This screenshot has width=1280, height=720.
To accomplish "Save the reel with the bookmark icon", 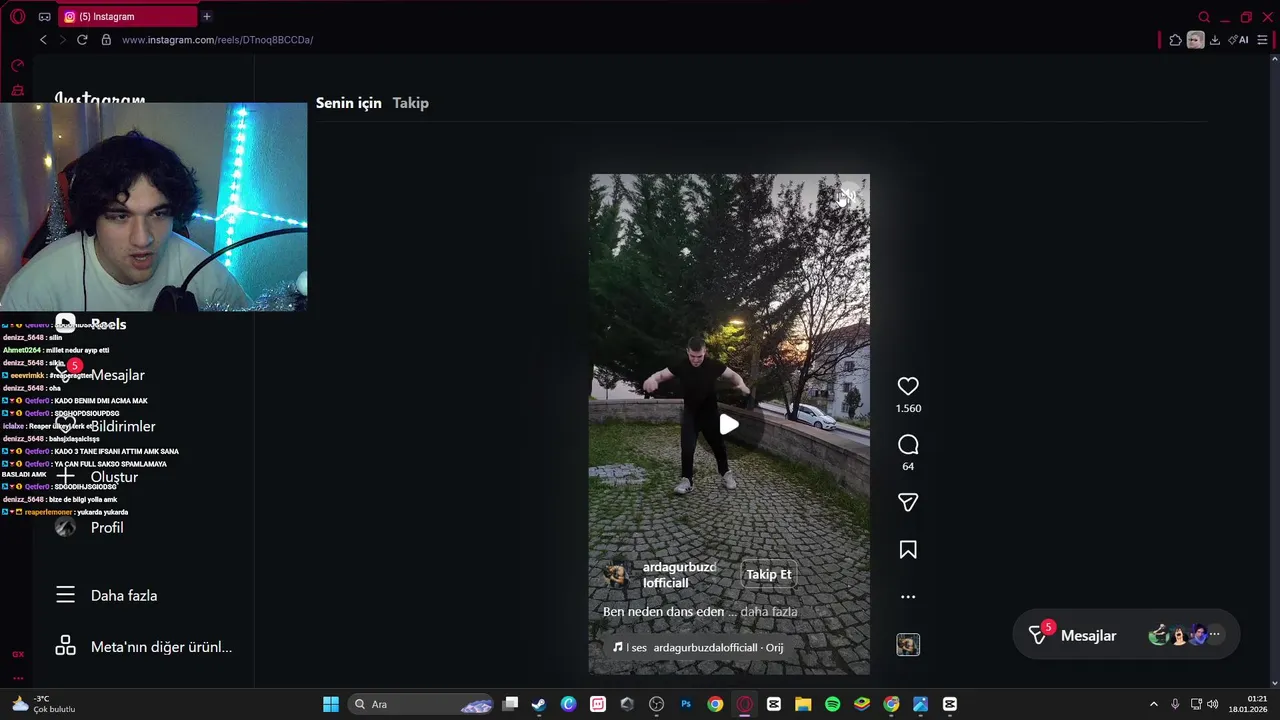I will point(908,550).
